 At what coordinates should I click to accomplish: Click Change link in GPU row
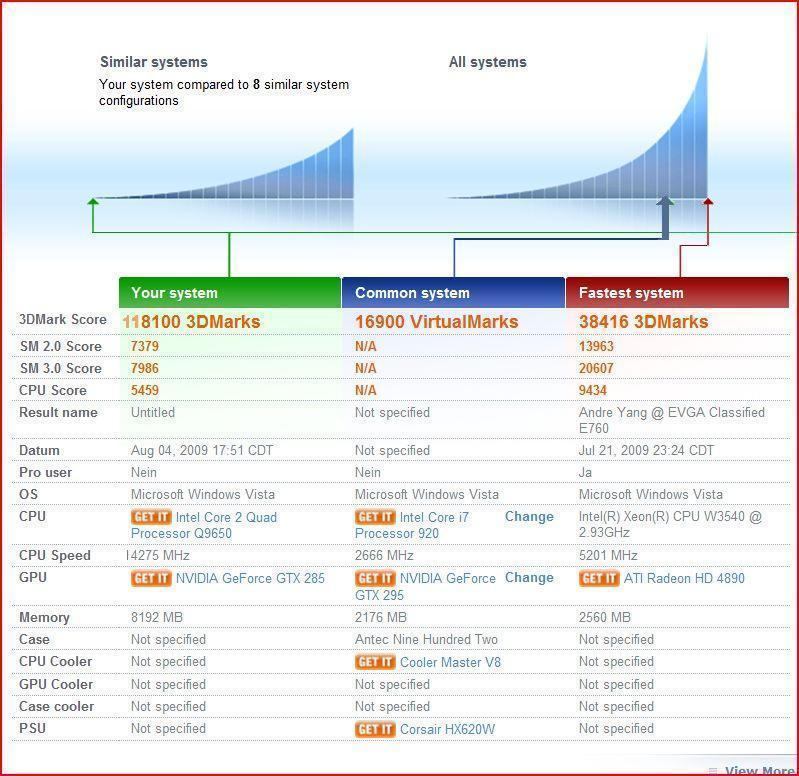click(x=529, y=578)
